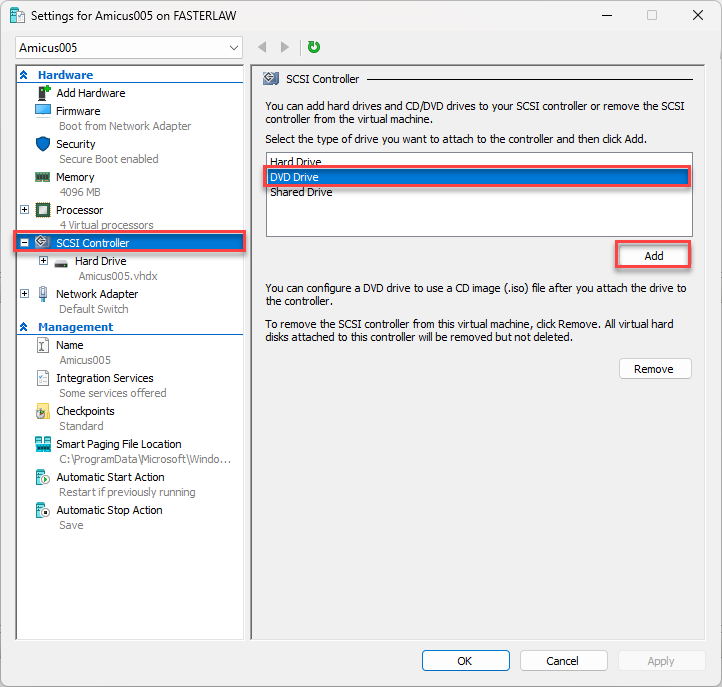722x687 pixels.
Task: Open the Checkpoints settings item
Action: tap(85, 411)
